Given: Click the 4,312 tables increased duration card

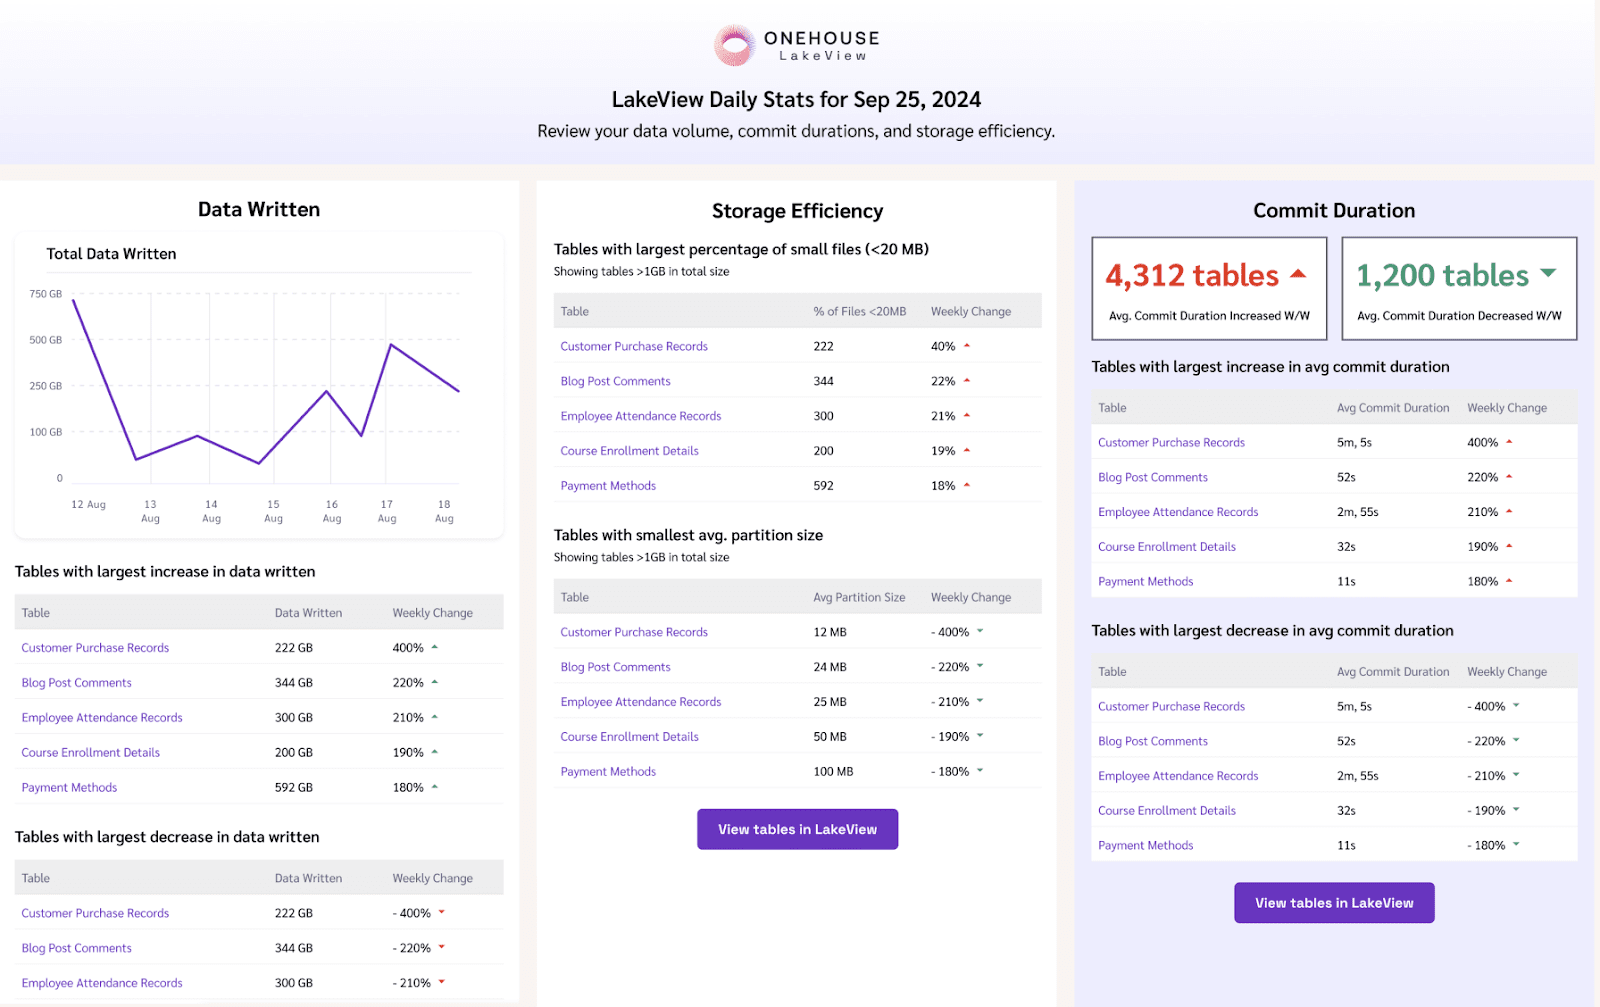Looking at the screenshot, I should pyautogui.click(x=1209, y=289).
